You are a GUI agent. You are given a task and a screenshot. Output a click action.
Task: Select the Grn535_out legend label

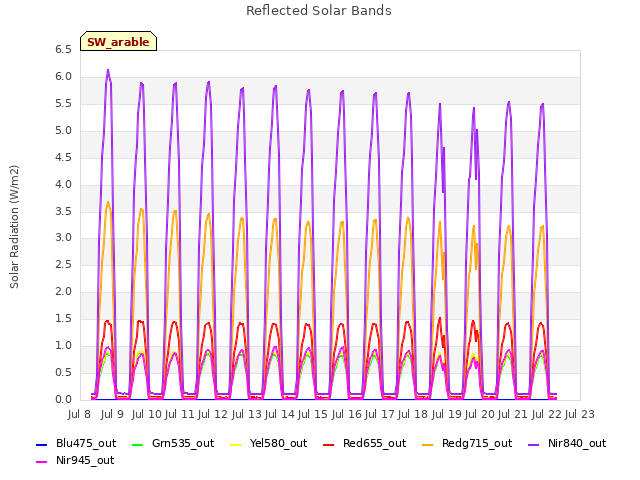(183, 443)
